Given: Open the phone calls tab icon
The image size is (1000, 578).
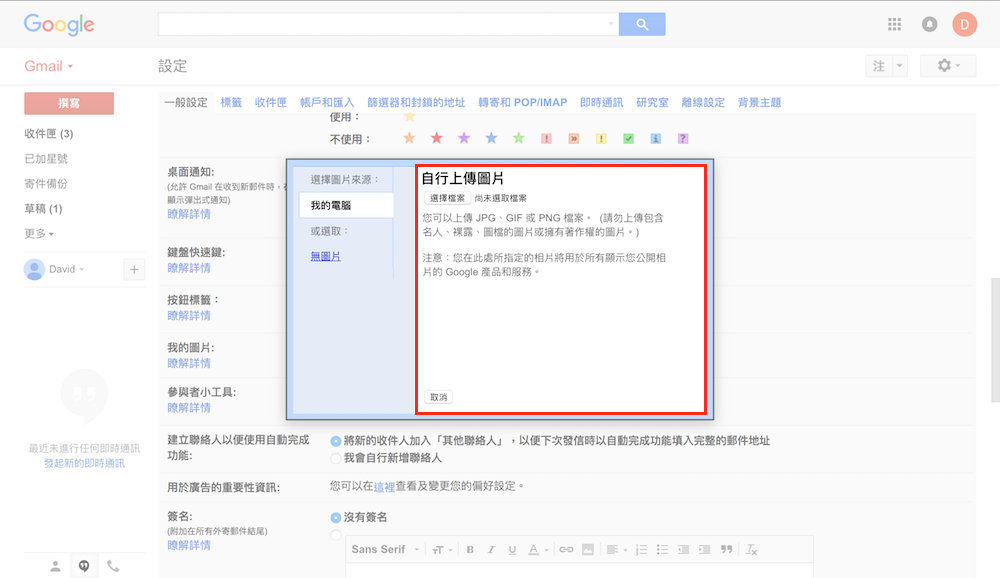Looking at the screenshot, I should coord(113,566).
